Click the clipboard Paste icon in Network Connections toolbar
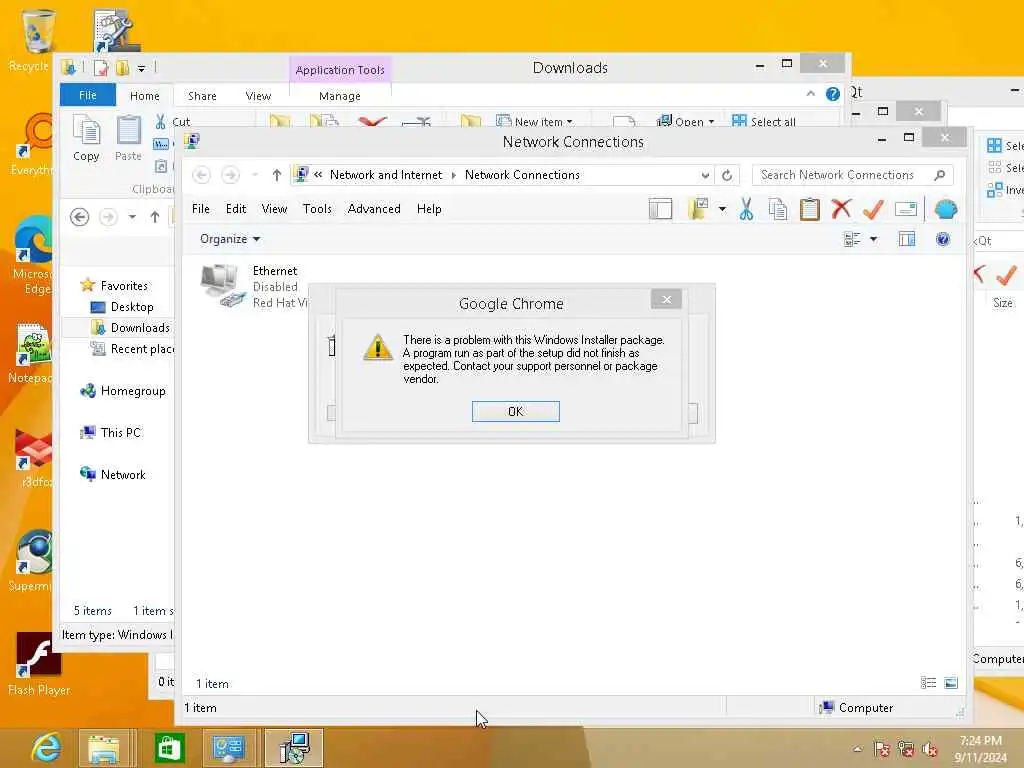This screenshot has width=1024, height=768. 809,209
